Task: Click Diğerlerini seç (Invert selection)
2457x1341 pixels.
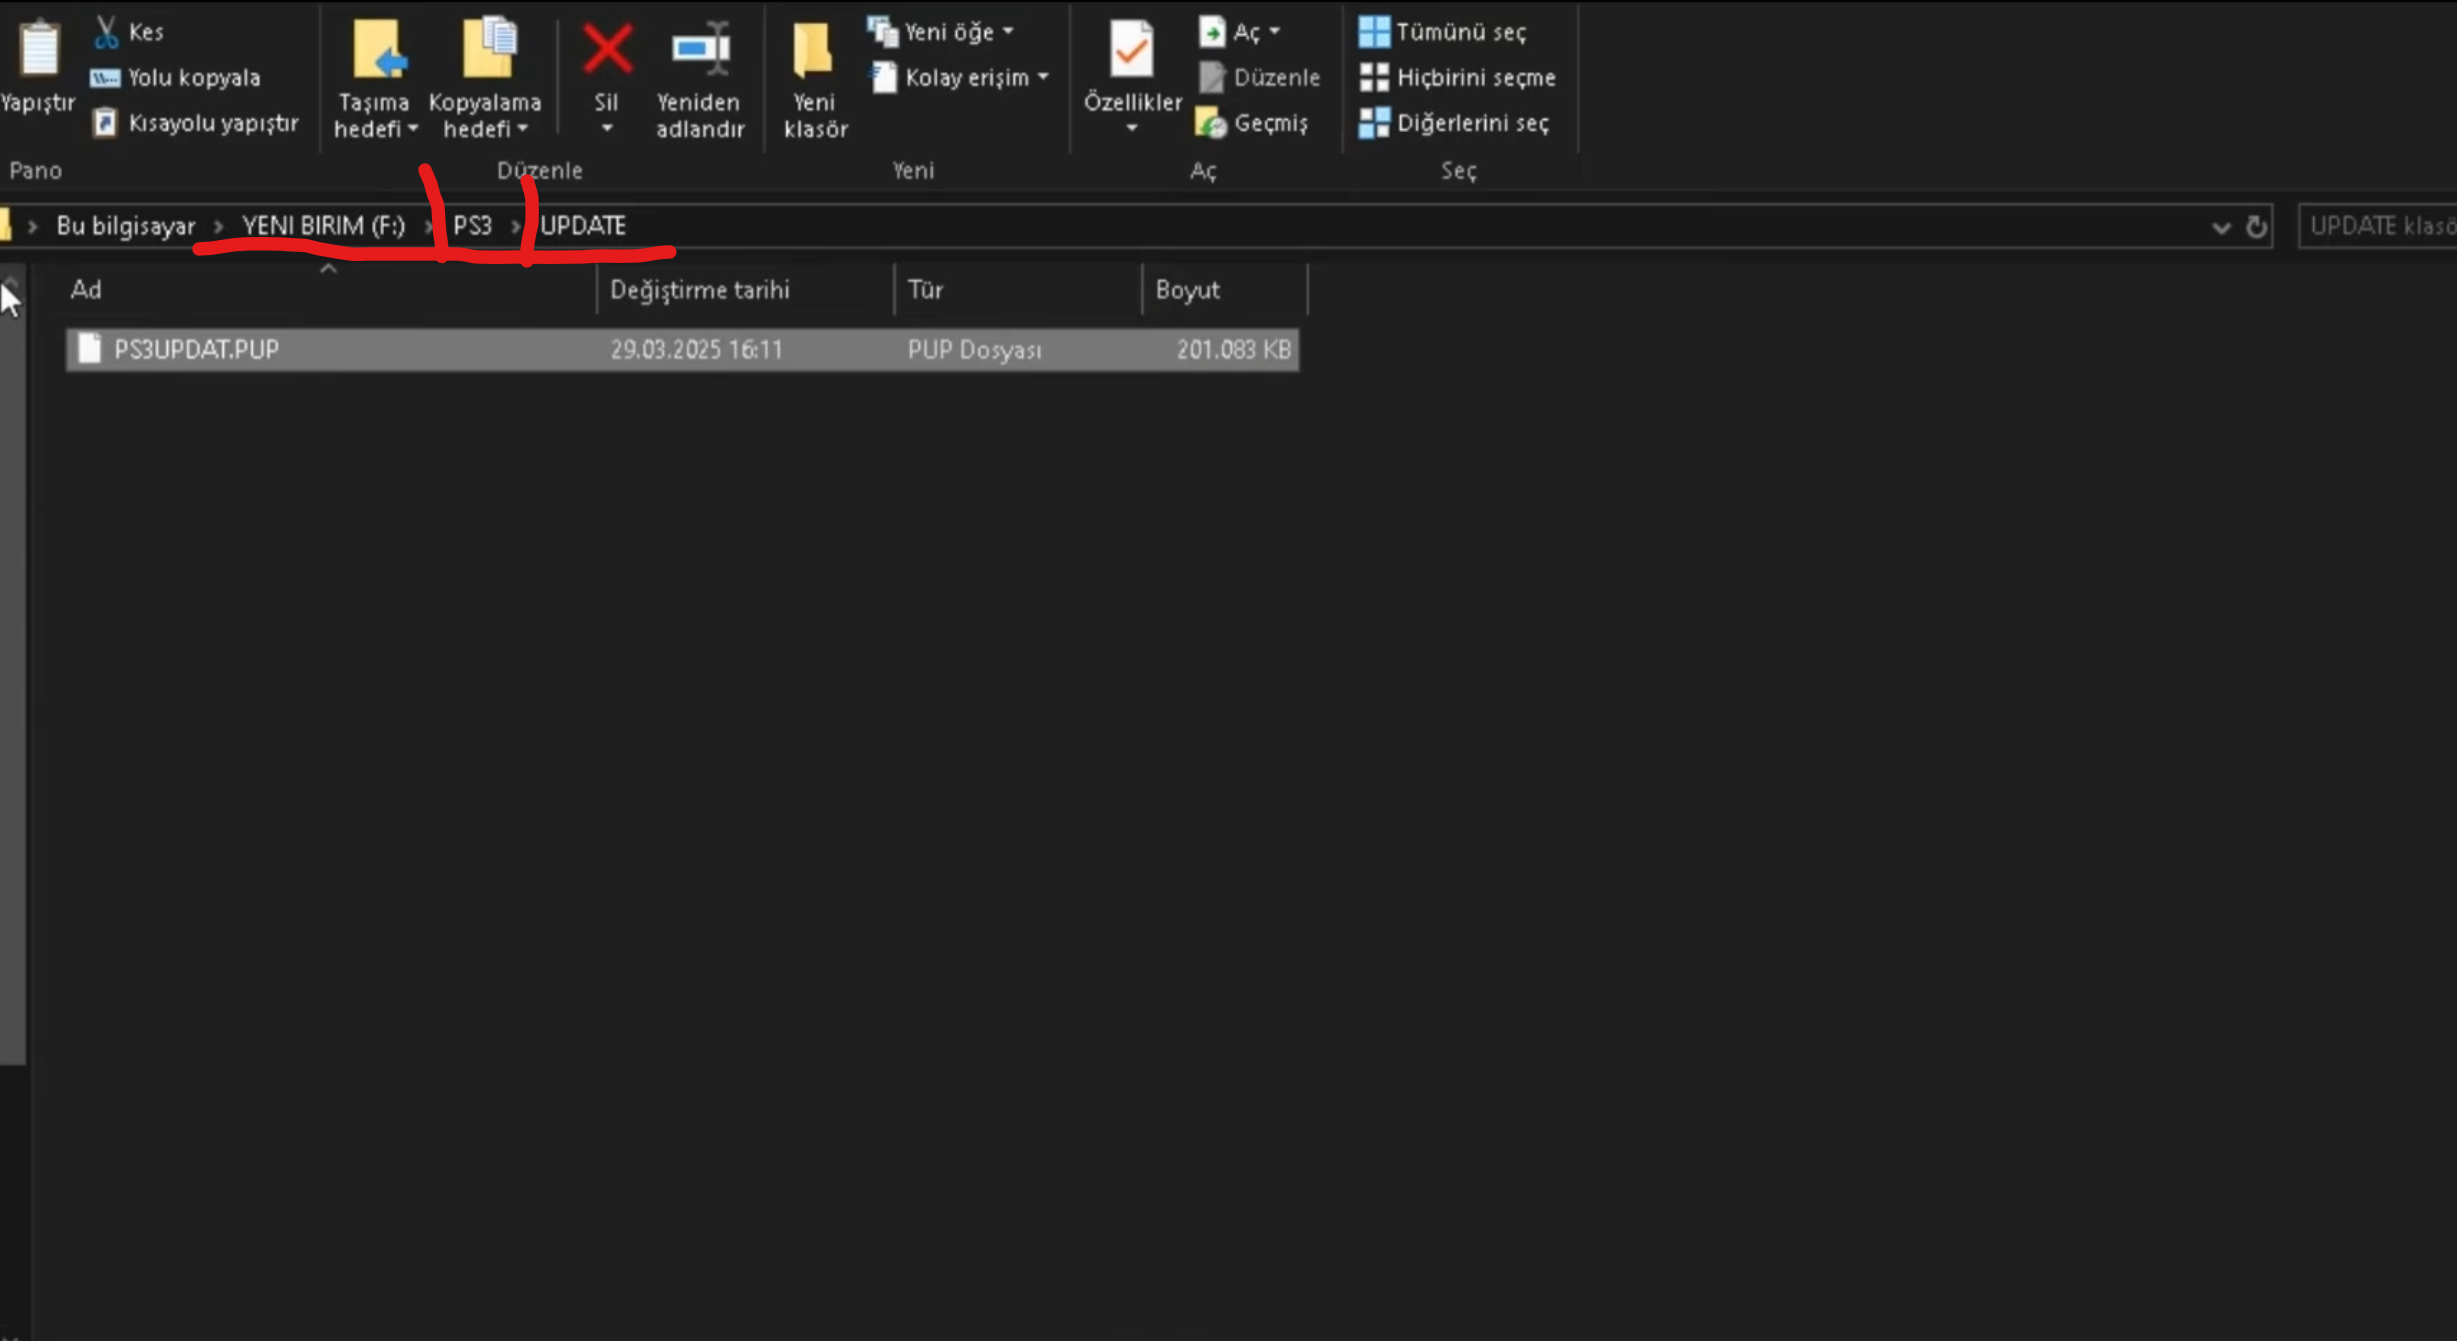Action: click(x=1471, y=123)
